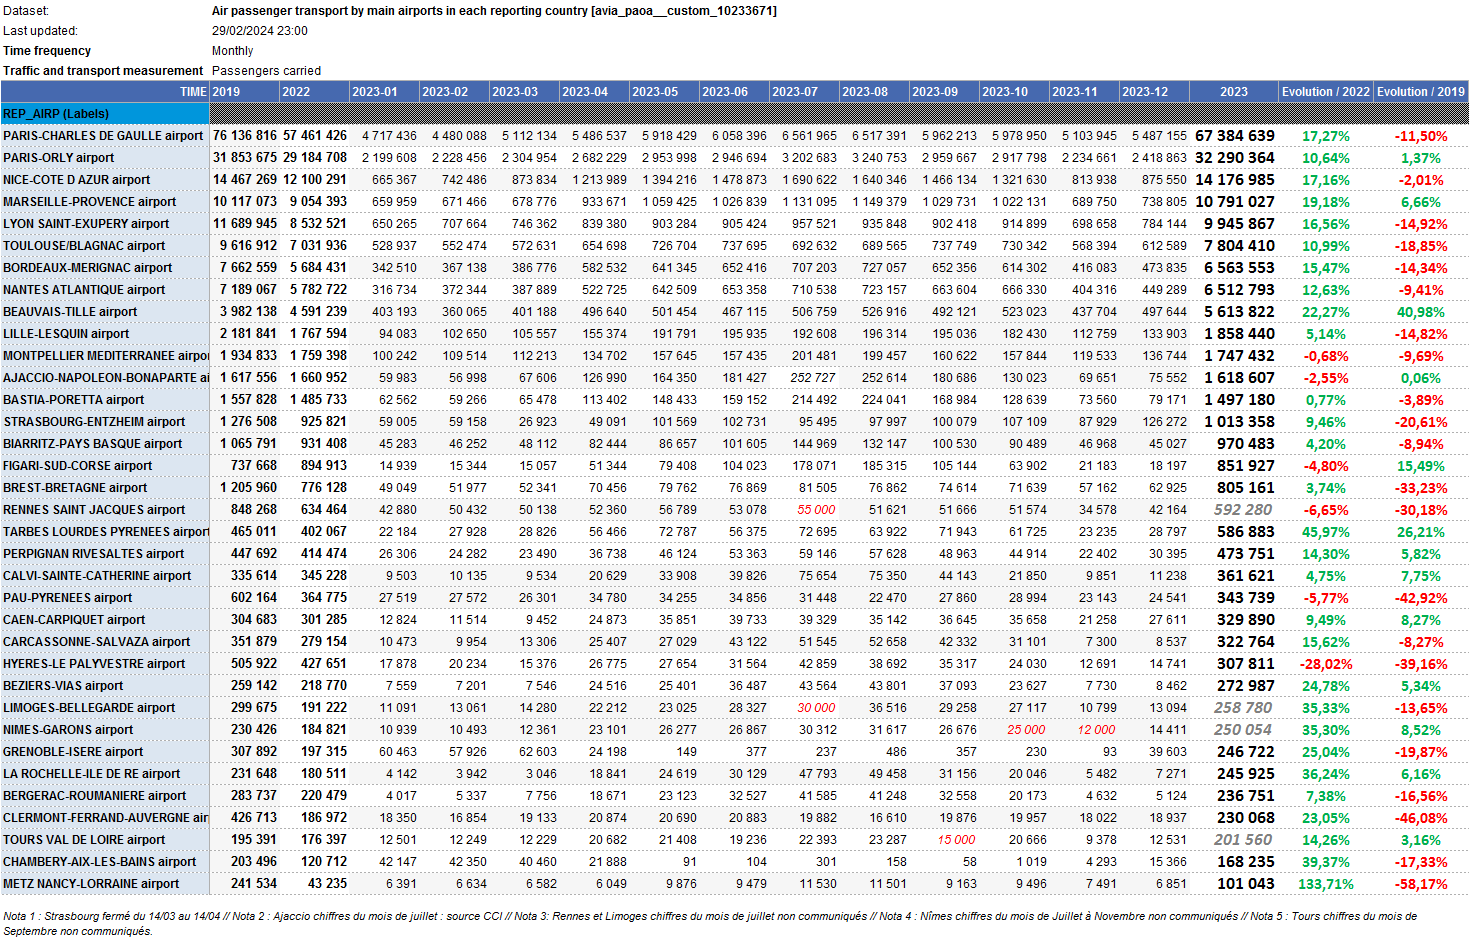Image resolution: width=1469 pixels, height=939 pixels.
Task: Click the '2023-10' column header
Action: coord(1014,91)
